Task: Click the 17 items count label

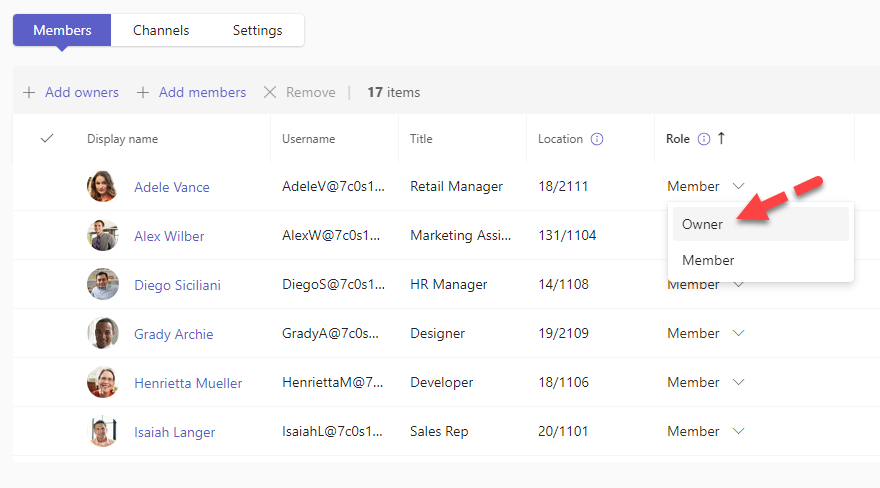Action: (393, 92)
